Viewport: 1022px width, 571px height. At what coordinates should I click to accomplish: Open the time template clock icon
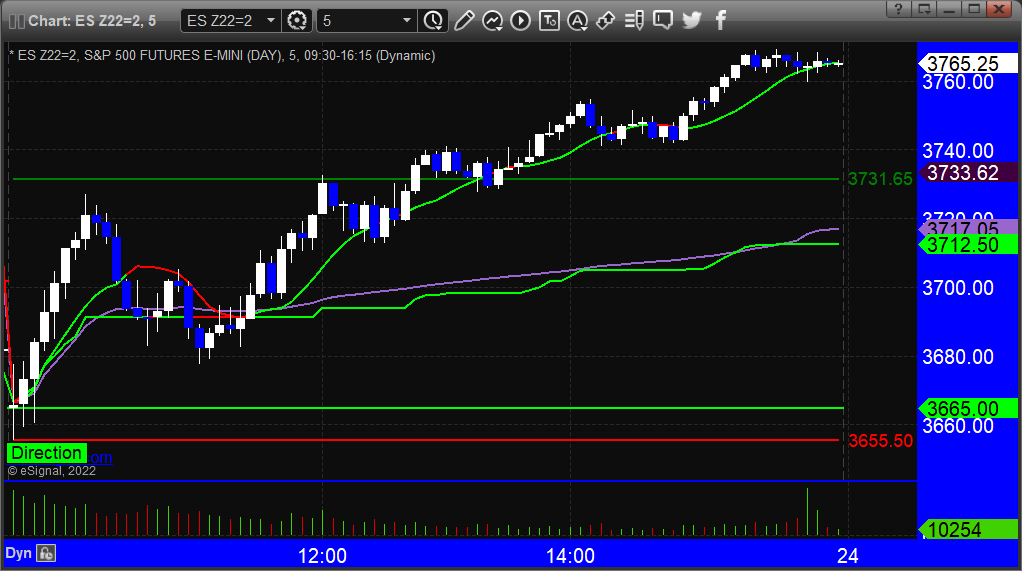point(433,21)
